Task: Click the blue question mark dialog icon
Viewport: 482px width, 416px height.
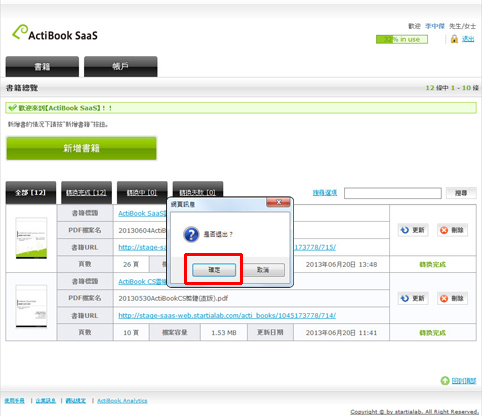Action: tap(191, 235)
